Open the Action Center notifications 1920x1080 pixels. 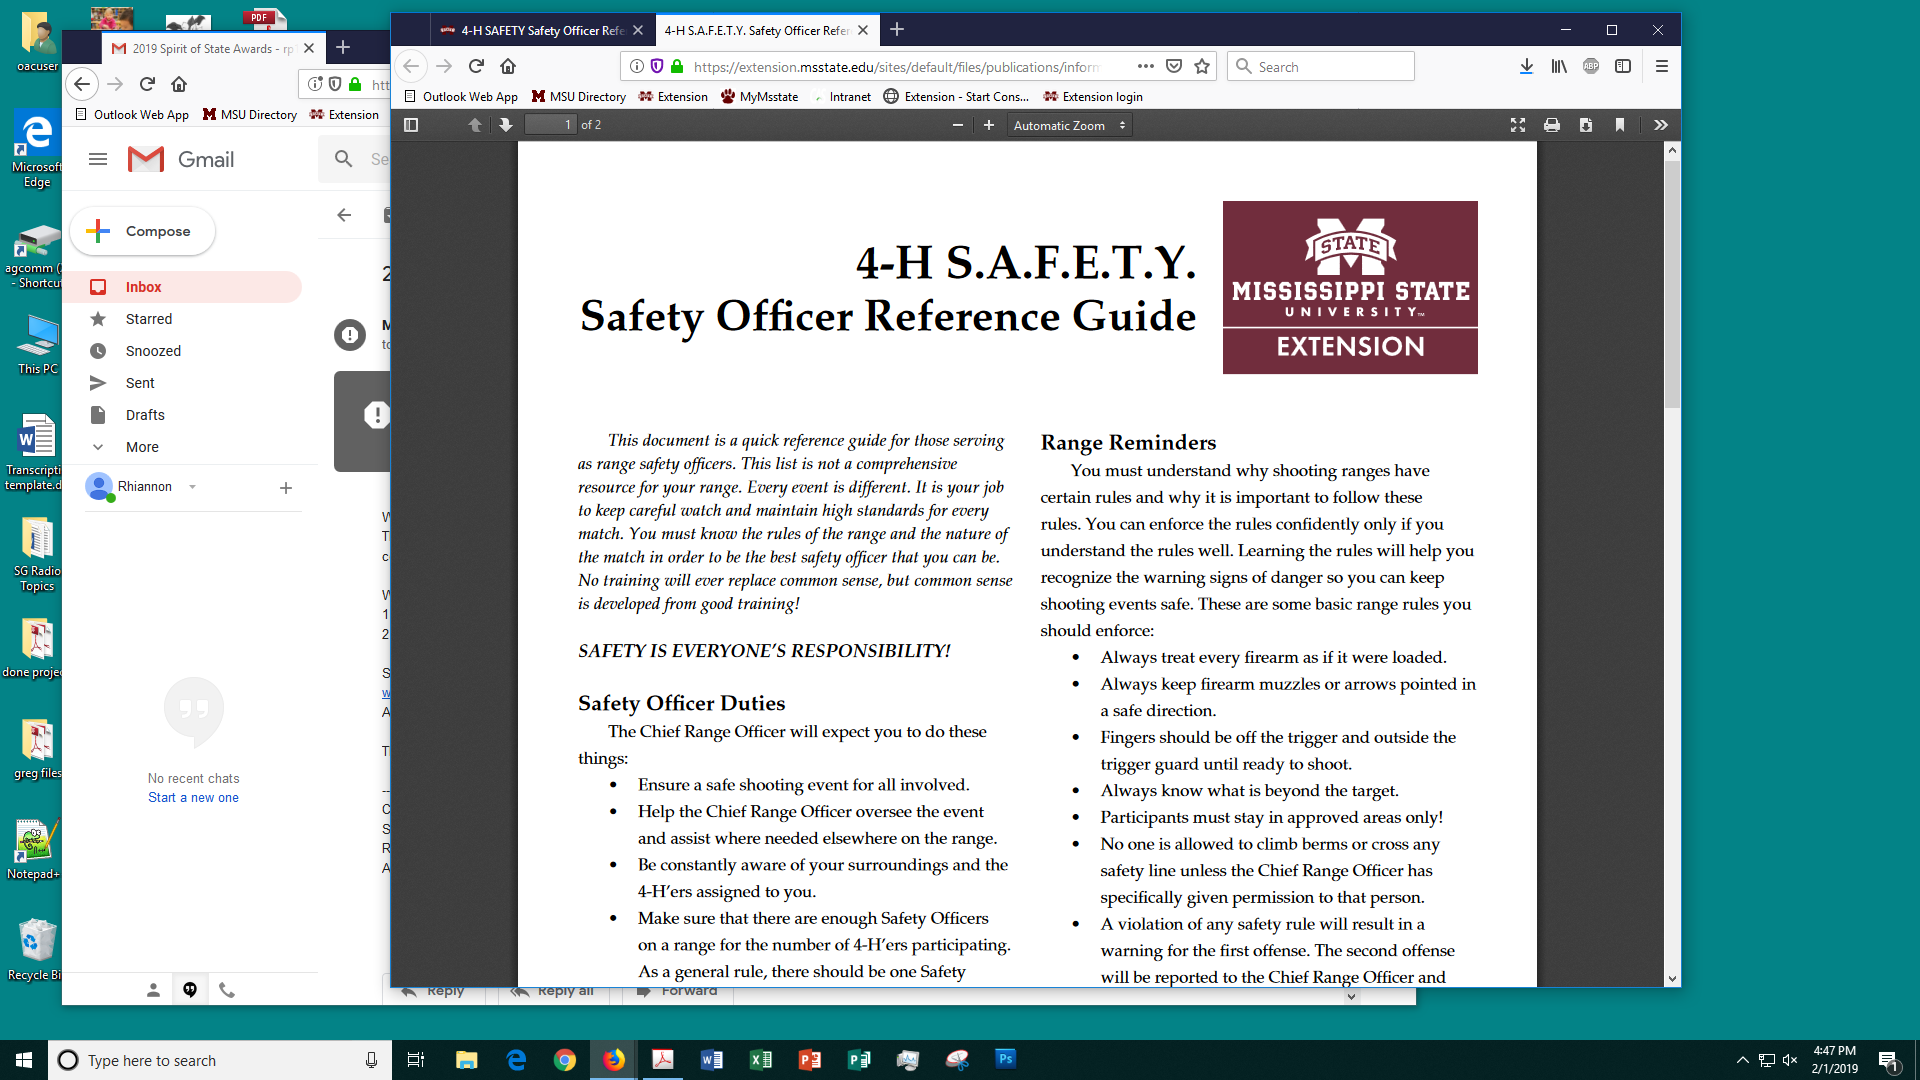(1888, 1060)
